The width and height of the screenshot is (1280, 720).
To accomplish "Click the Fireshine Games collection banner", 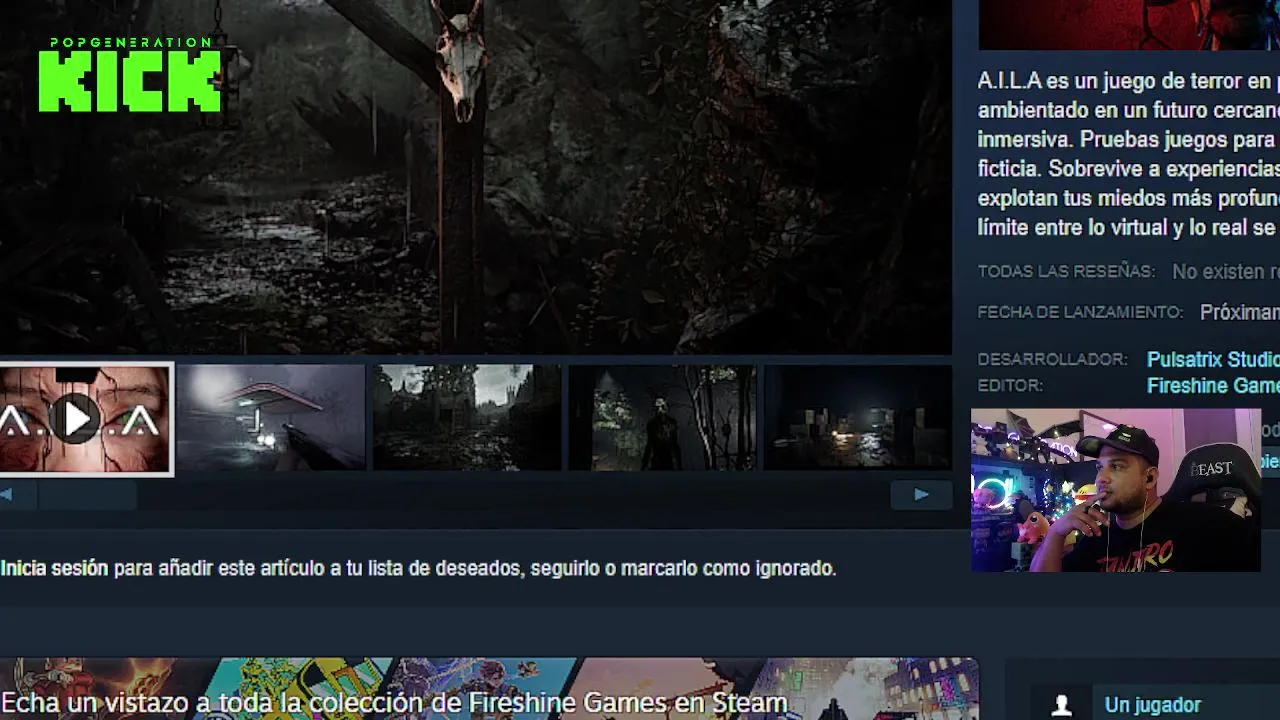I will [x=489, y=689].
